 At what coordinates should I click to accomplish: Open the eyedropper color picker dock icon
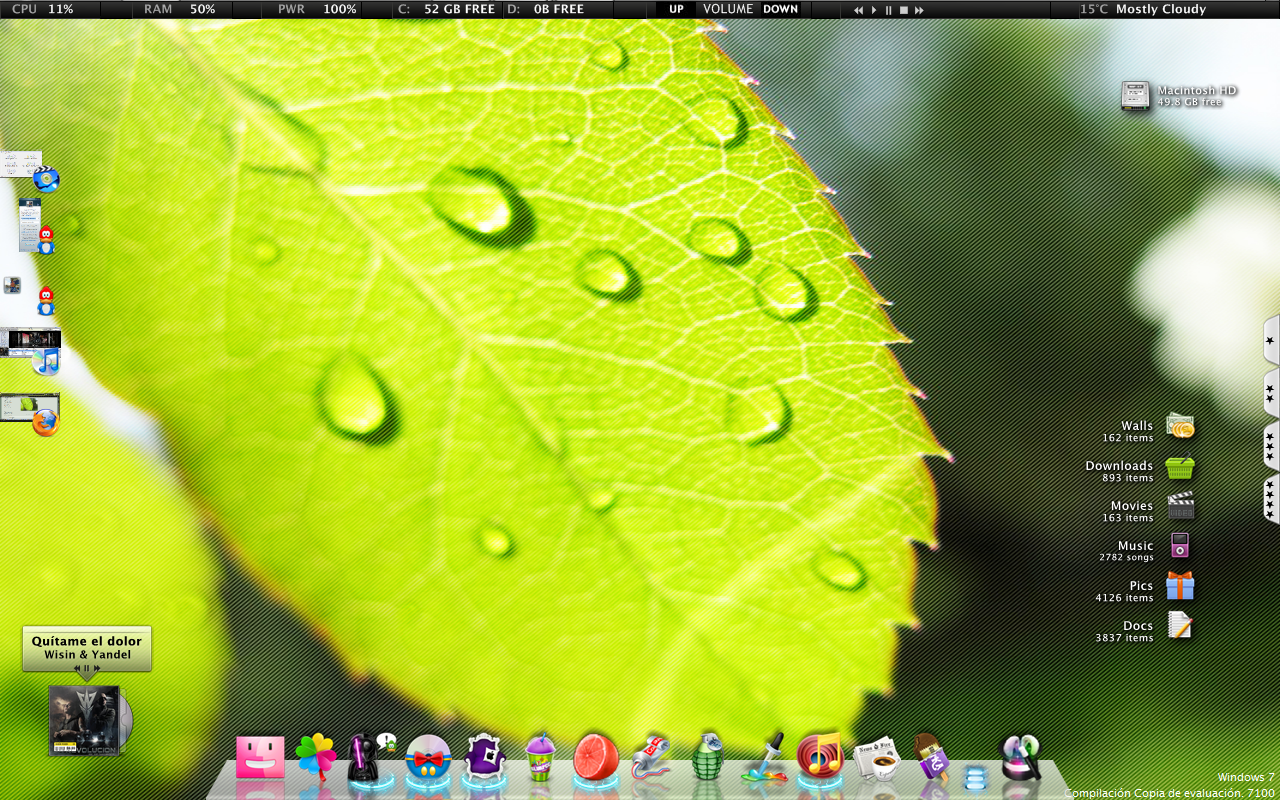pyautogui.click(x=764, y=757)
